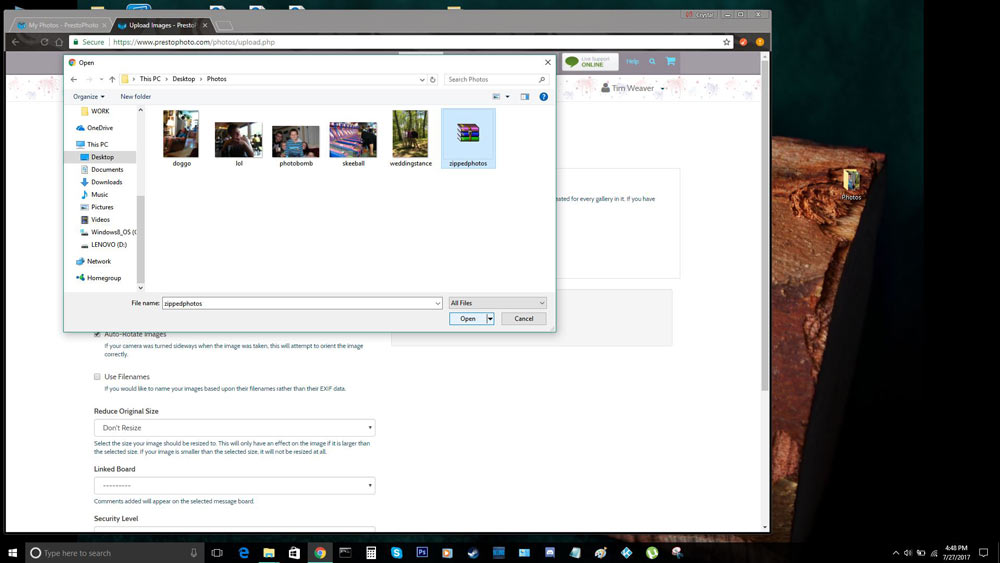Cancel the Open dialog
The width and height of the screenshot is (1000, 563).
point(524,319)
